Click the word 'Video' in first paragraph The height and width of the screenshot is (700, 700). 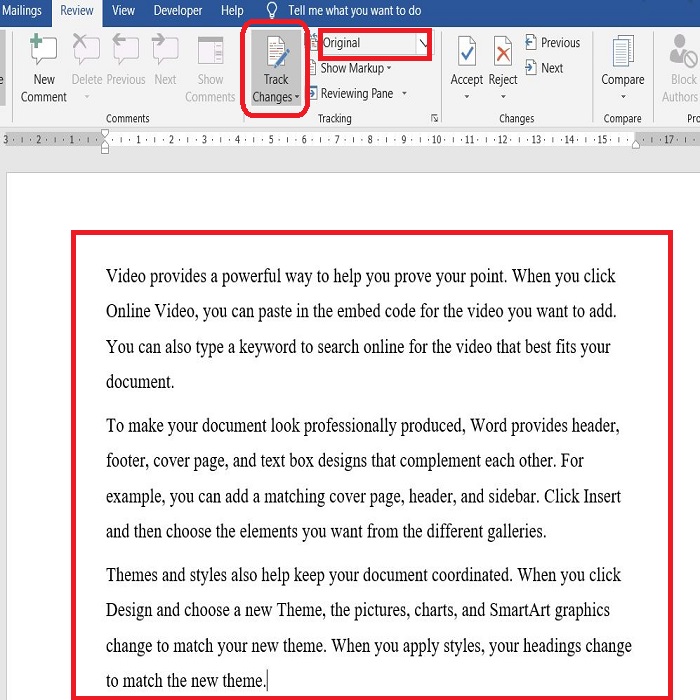coord(126,276)
